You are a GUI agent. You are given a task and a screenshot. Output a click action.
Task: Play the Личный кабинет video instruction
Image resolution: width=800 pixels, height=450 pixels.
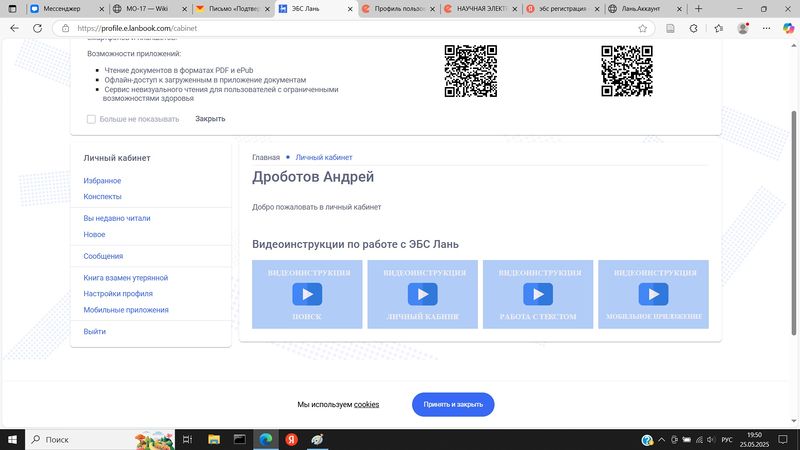tap(422, 294)
